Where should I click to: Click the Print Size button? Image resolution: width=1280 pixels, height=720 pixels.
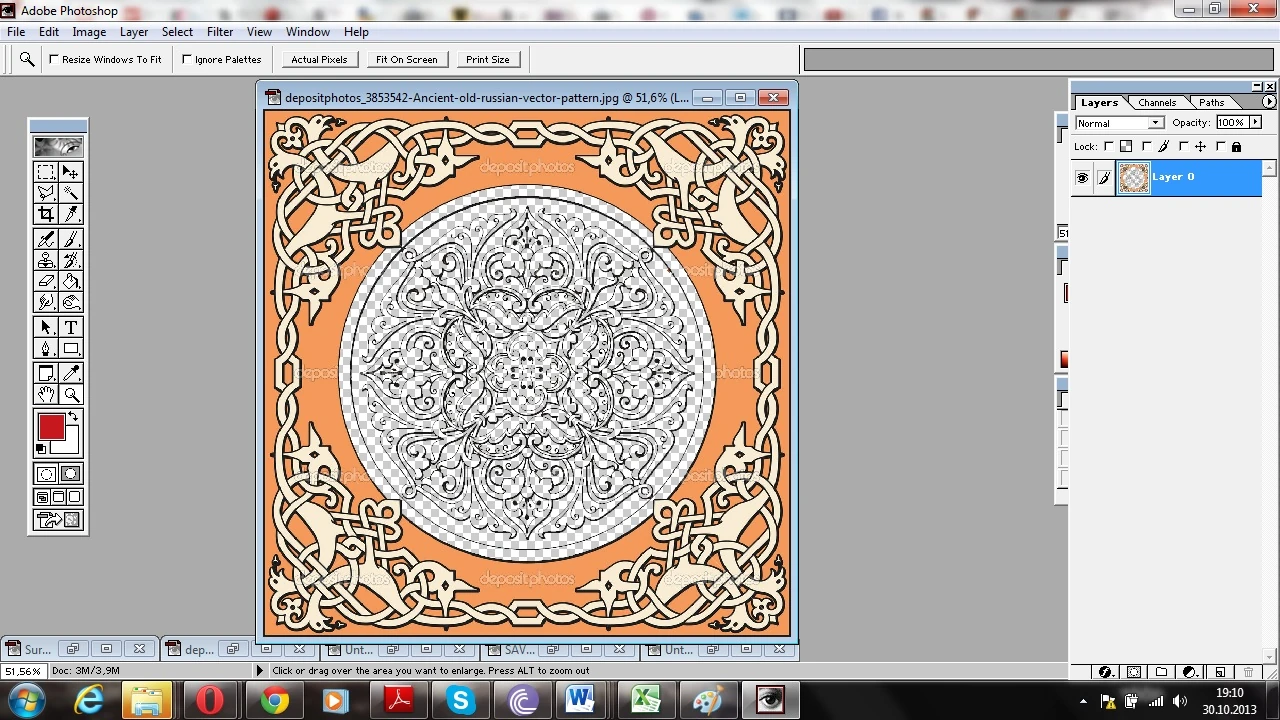488,59
